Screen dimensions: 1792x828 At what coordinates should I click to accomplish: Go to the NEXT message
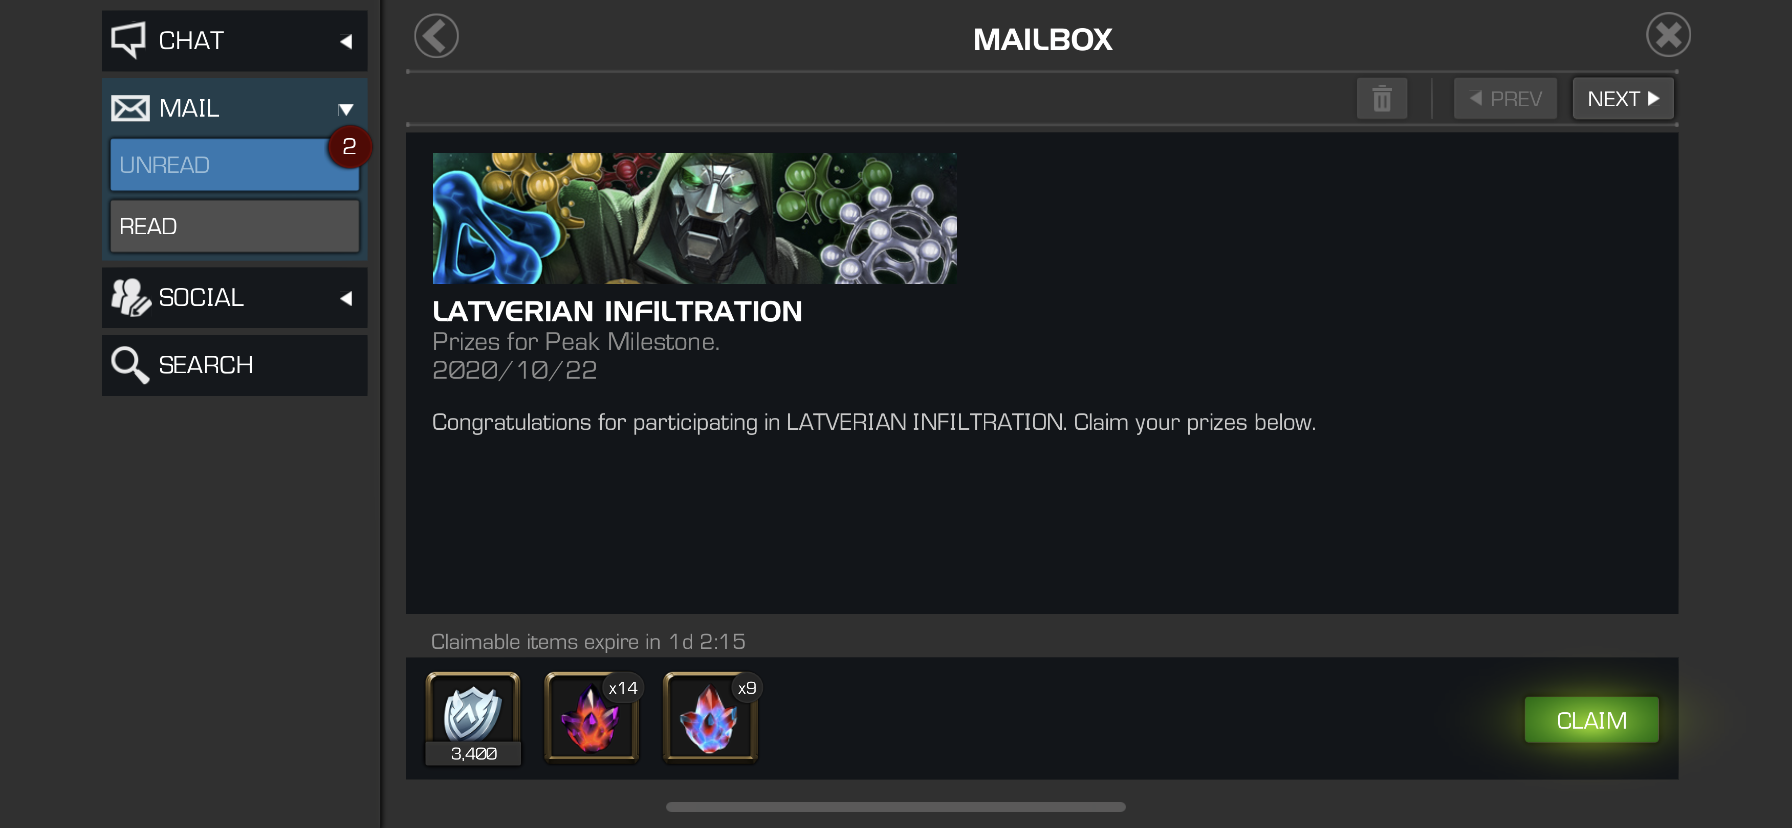pos(1623,99)
